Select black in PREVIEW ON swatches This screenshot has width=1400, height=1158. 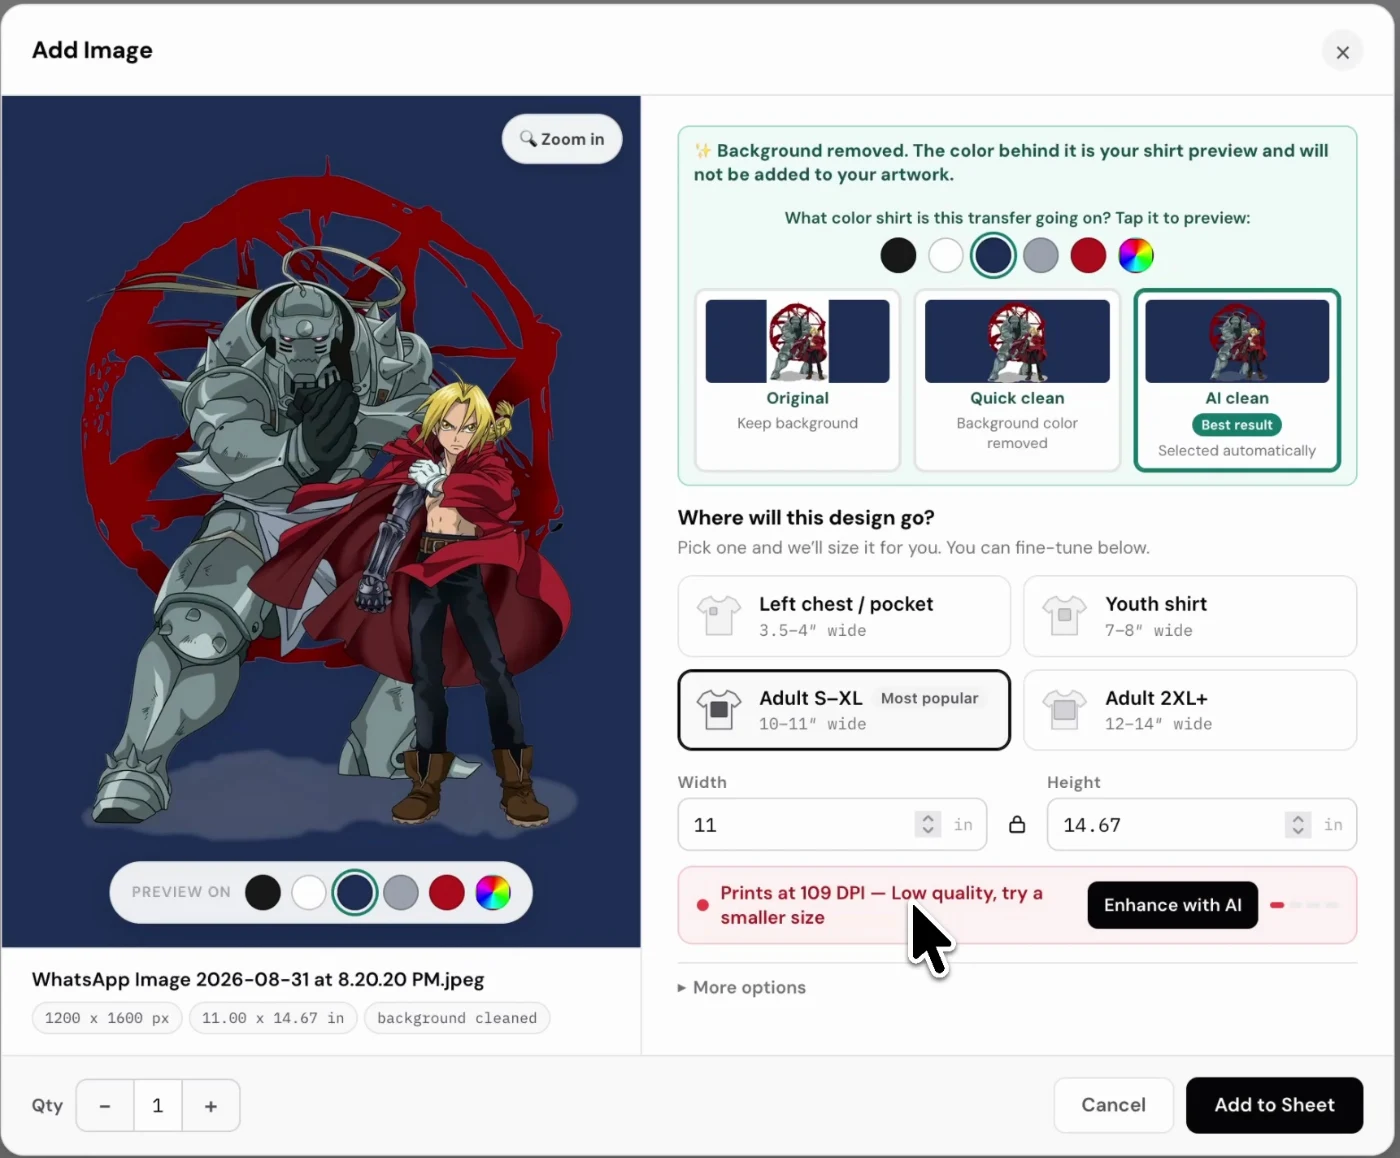click(263, 892)
